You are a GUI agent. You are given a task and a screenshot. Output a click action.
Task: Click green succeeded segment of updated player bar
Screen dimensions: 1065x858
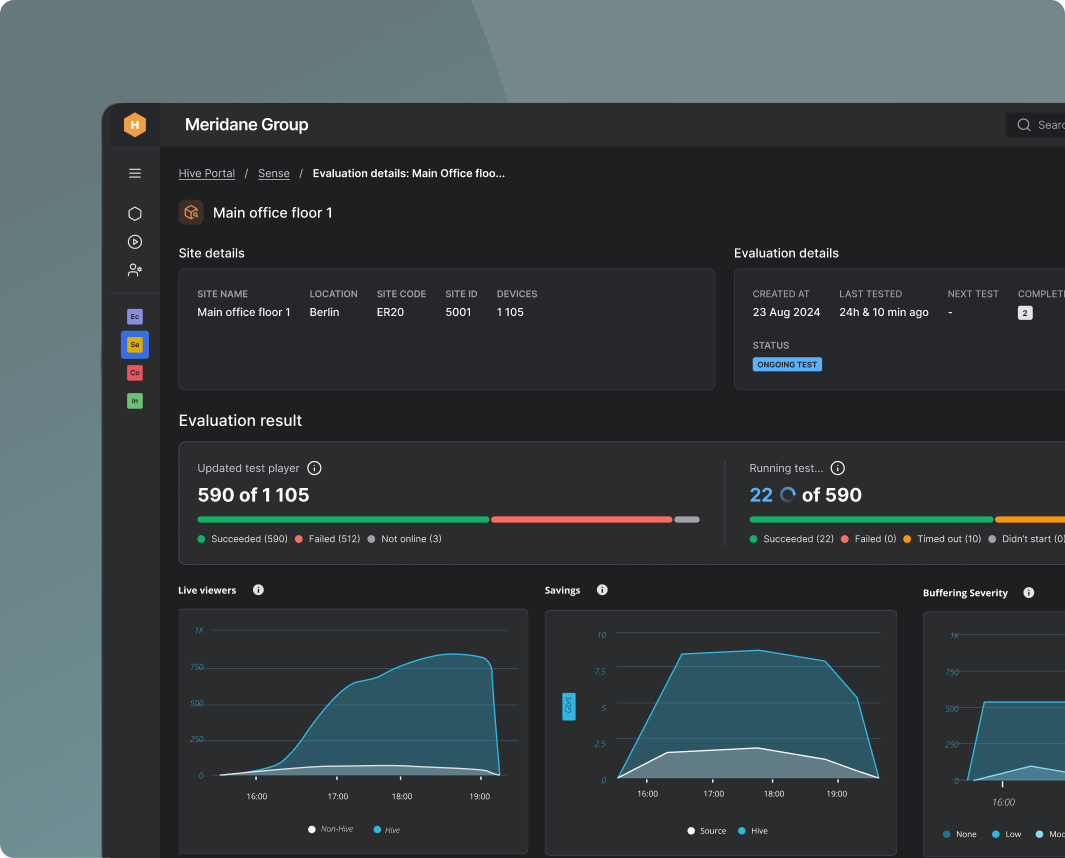[x=343, y=520]
